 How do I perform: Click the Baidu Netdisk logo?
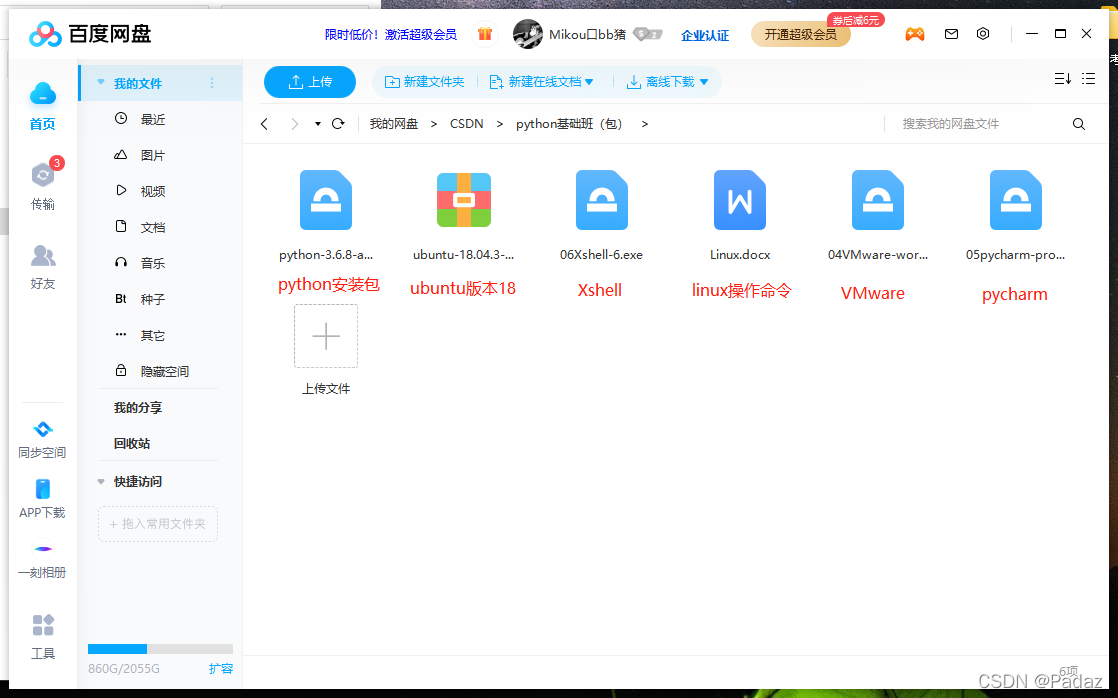point(90,34)
